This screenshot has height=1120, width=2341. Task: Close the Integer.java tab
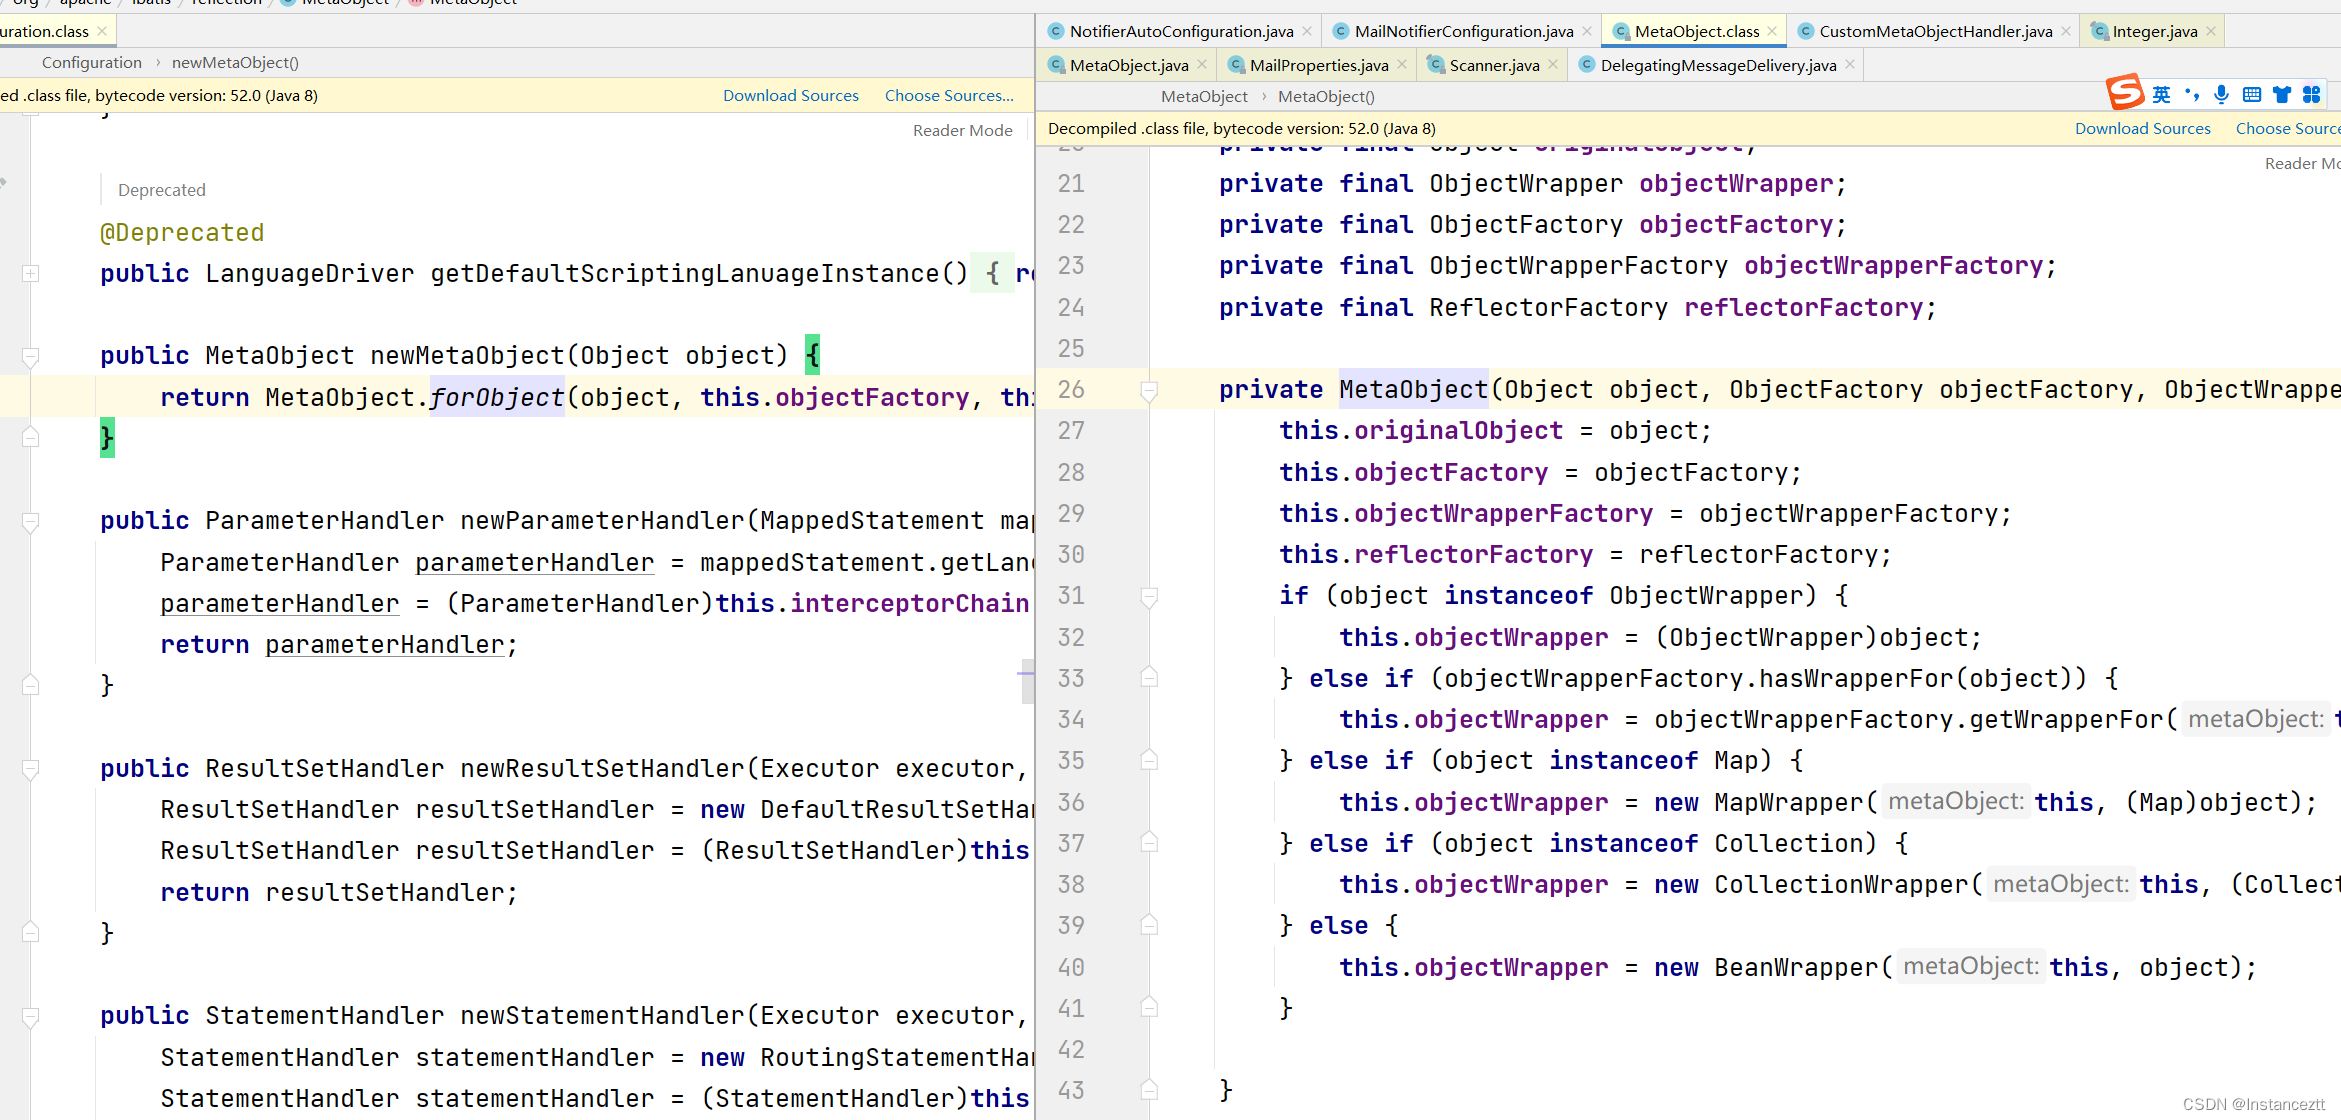[2211, 31]
